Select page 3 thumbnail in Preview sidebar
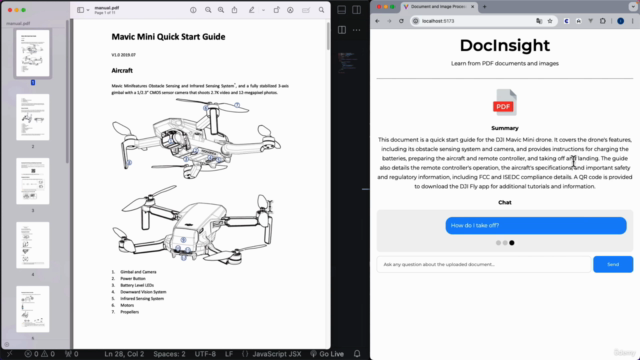Viewport: 640px width, 360px height. tap(33, 181)
